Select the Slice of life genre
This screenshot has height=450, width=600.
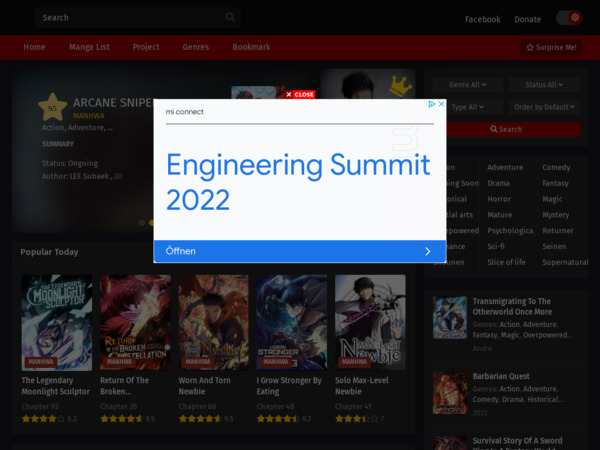coord(506,262)
